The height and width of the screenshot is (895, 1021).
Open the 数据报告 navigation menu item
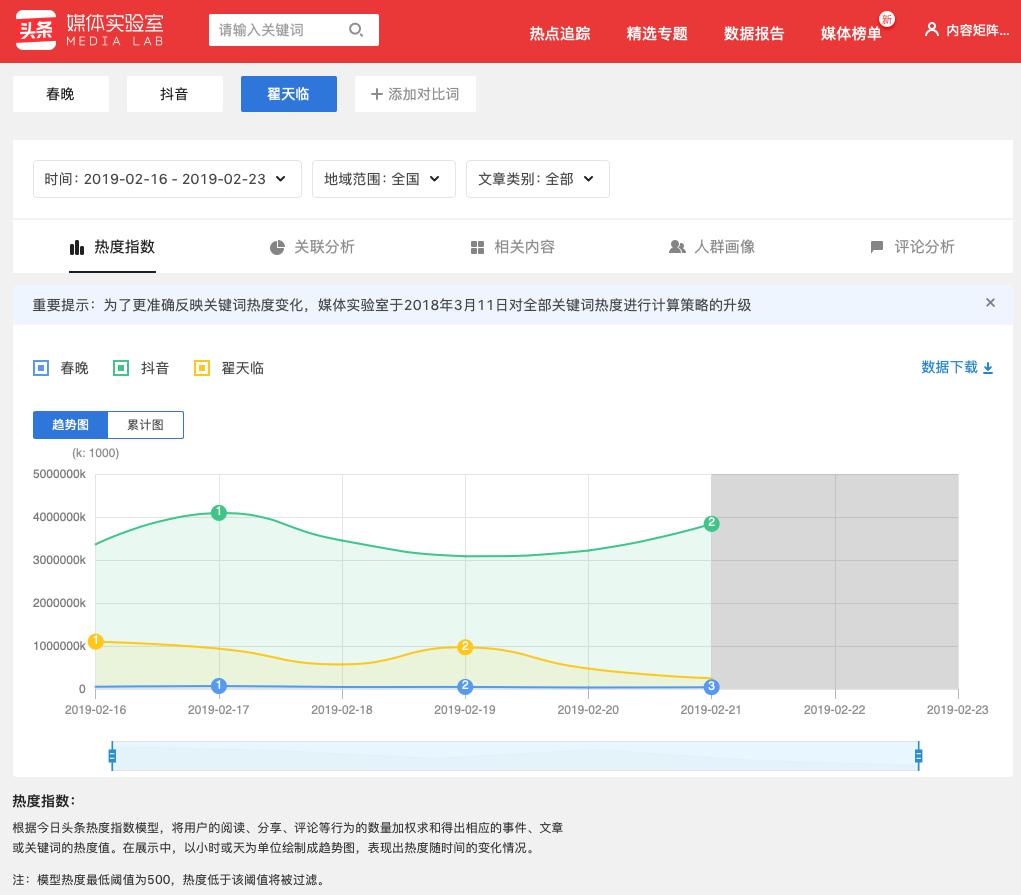754,33
